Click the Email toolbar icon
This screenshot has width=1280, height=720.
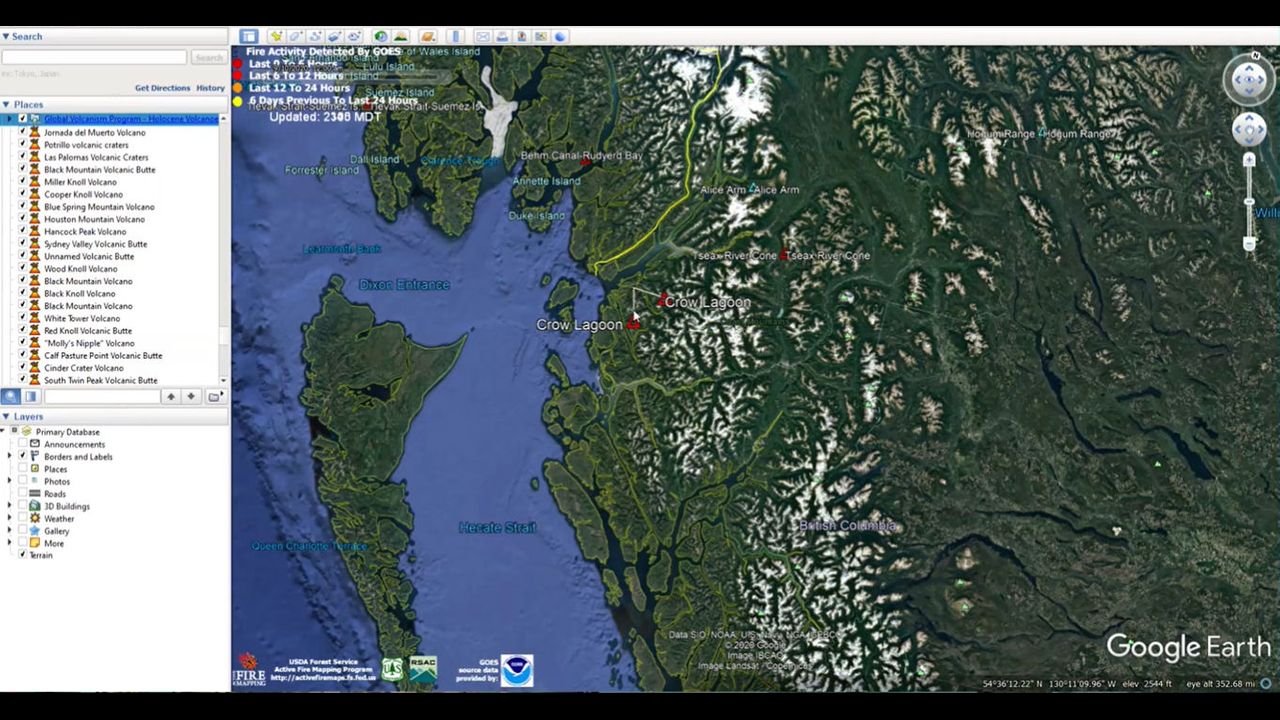tap(483, 37)
